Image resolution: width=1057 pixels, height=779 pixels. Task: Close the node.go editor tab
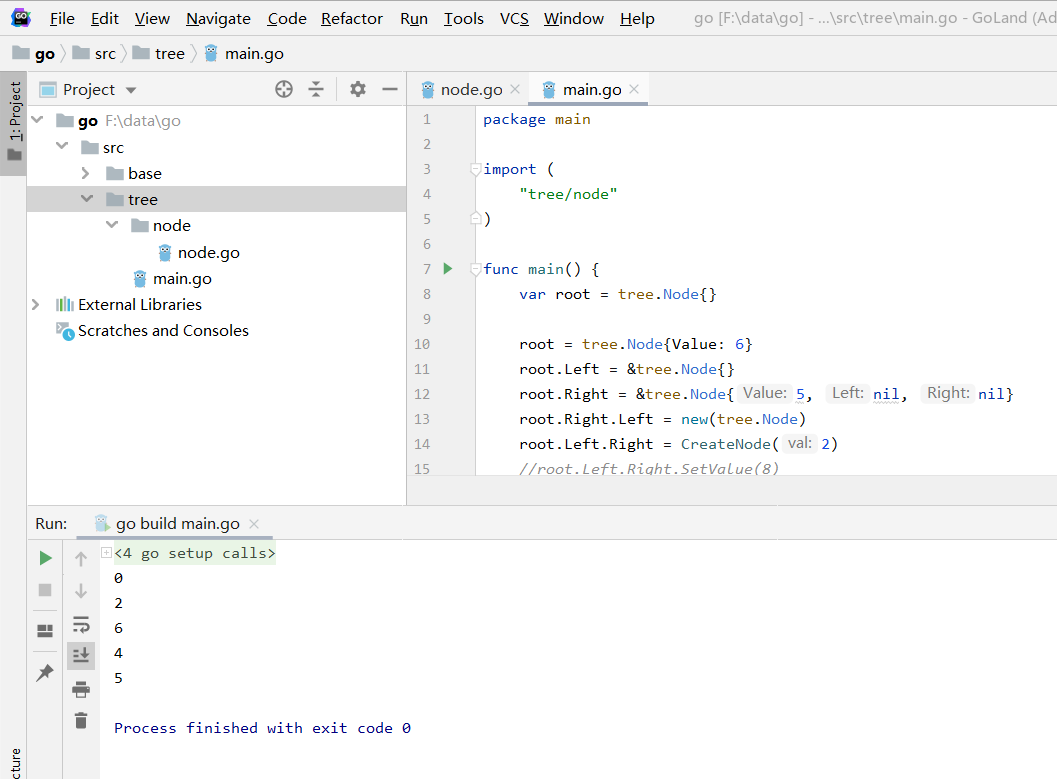pos(515,89)
